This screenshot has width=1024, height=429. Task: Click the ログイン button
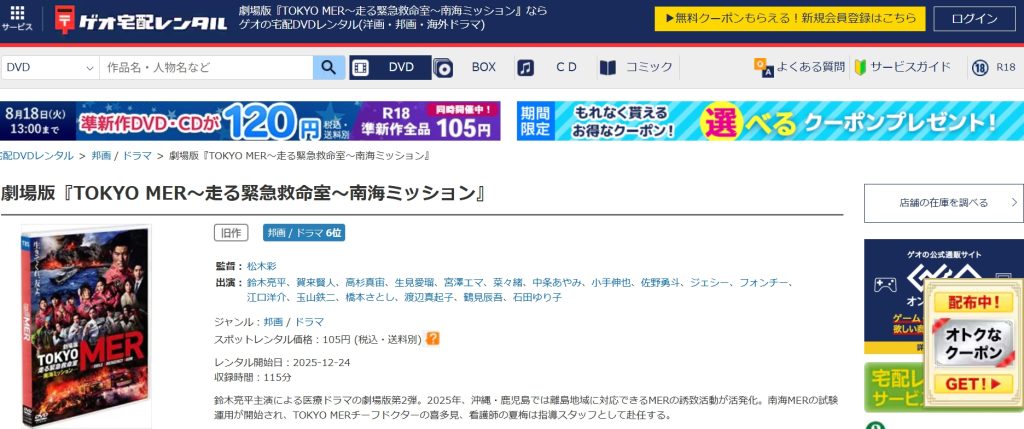point(974,19)
